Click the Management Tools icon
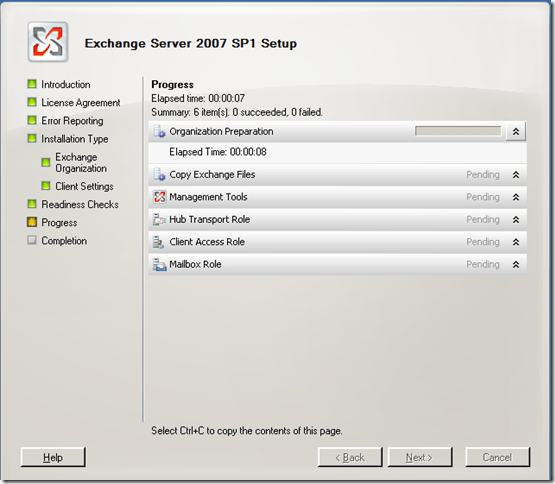Screen dimensions: 555x484 coord(160,197)
